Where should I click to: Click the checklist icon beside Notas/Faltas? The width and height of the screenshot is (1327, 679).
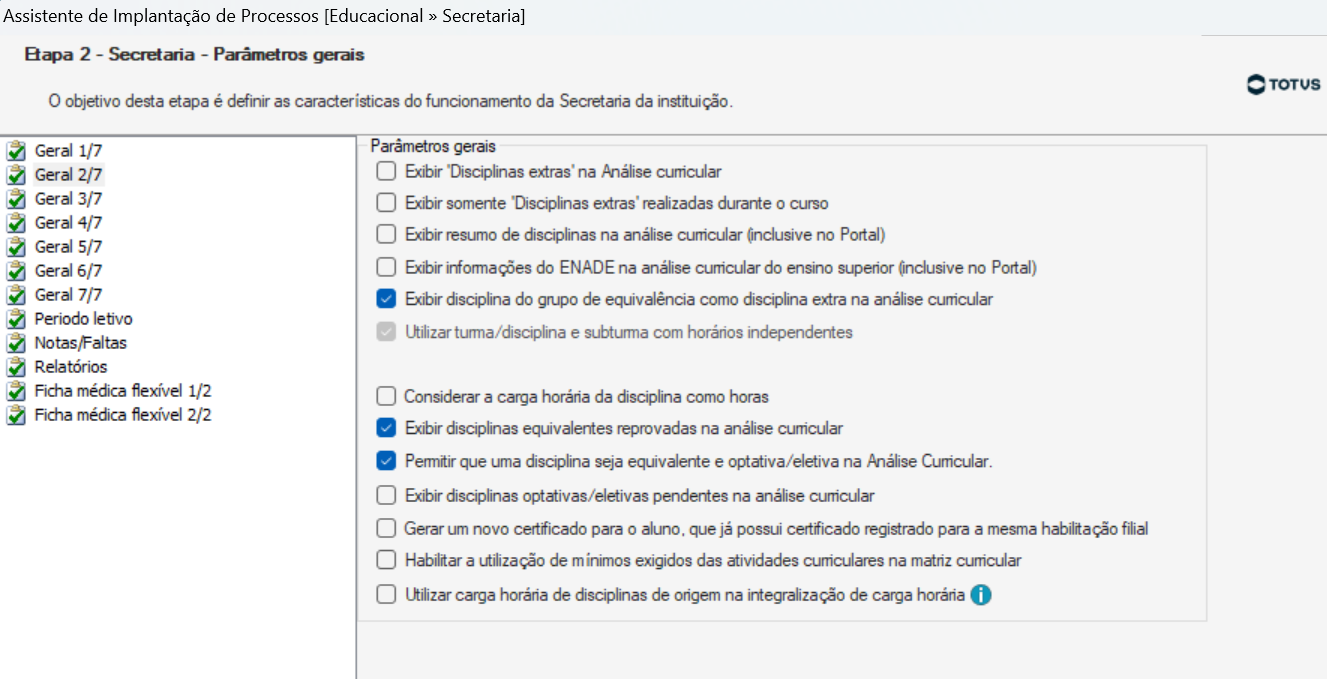[x=16, y=343]
